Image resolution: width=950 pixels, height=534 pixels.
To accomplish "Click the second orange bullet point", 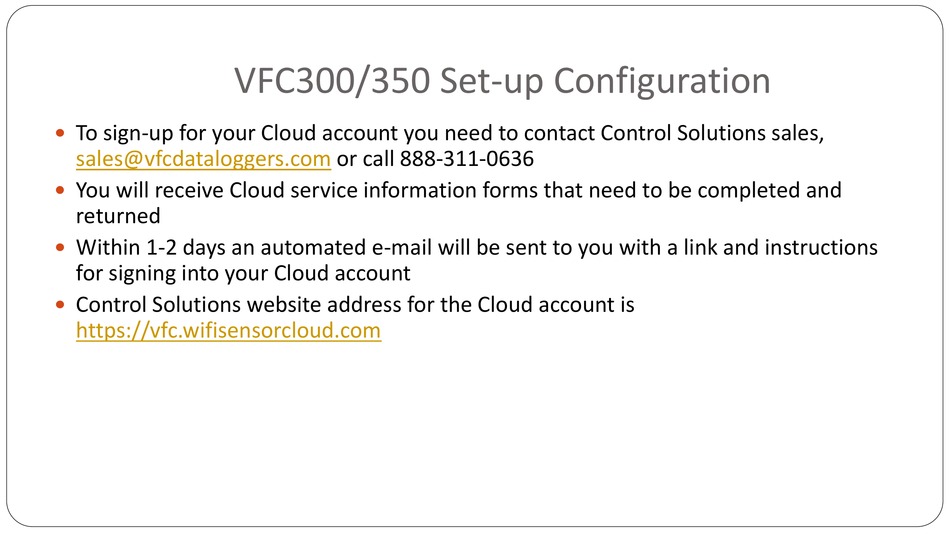I will [59, 190].
